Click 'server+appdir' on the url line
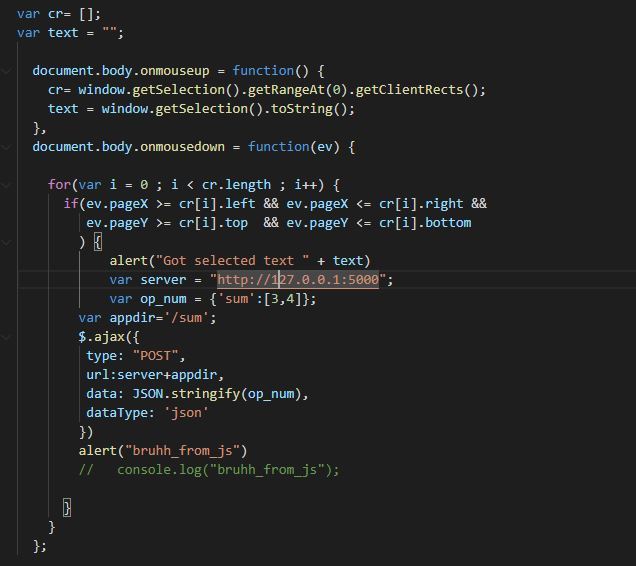This screenshot has width=636, height=566. [167, 374]
